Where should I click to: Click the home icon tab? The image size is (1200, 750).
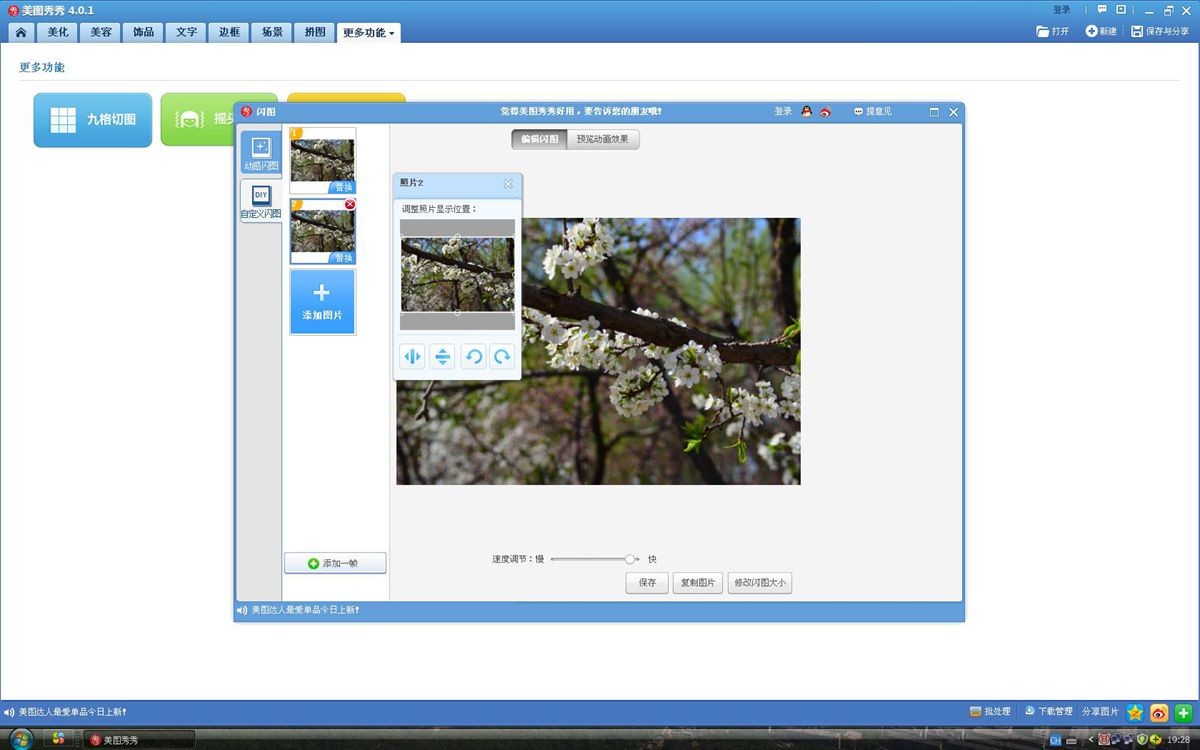(21, 32)
